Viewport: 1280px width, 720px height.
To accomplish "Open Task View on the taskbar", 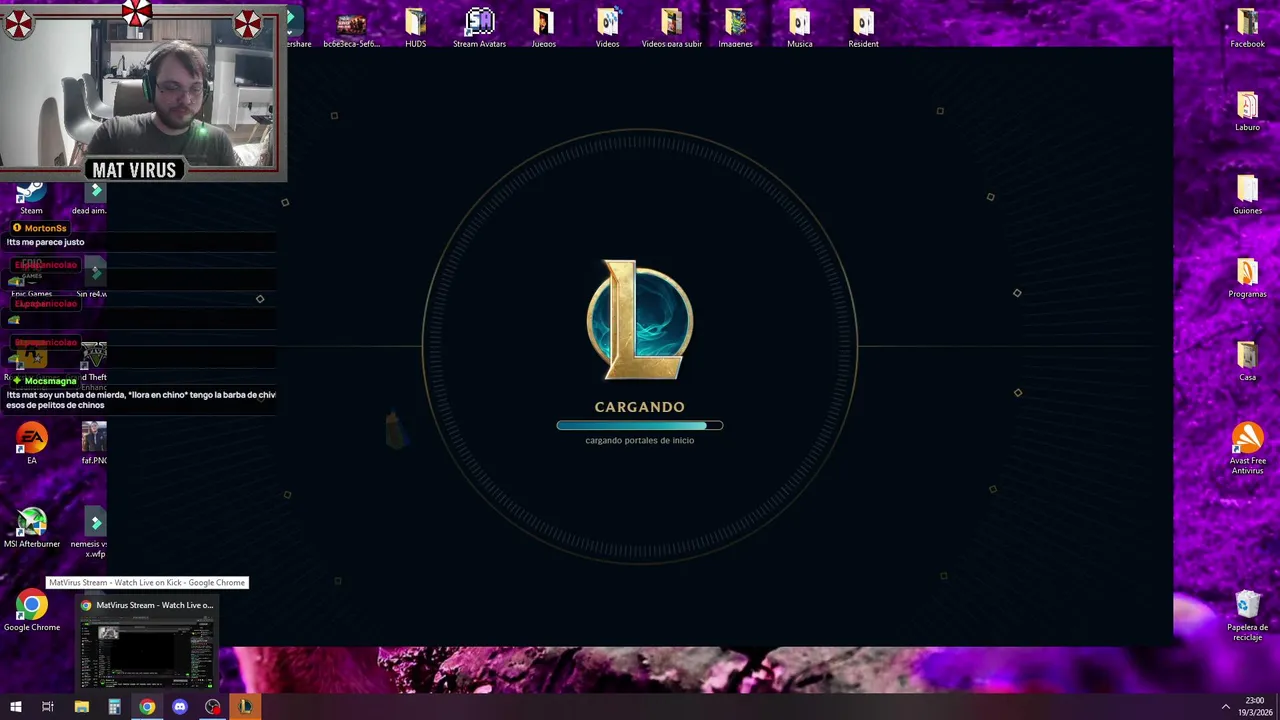I will pos(47,707).
